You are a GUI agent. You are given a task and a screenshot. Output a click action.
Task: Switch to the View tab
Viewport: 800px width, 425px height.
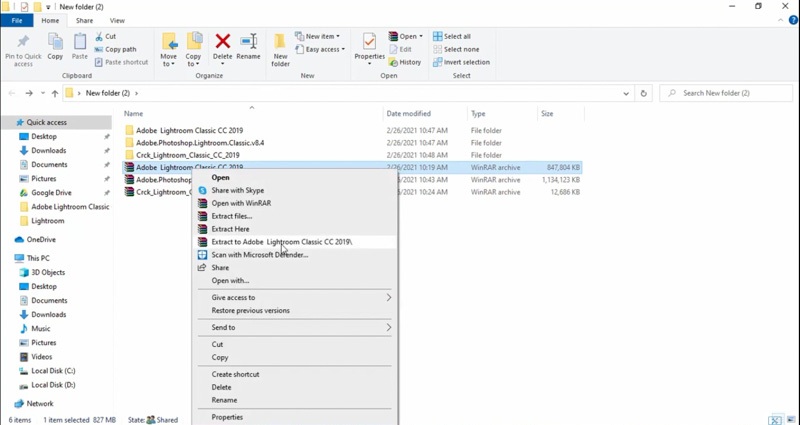click(117, 21)
